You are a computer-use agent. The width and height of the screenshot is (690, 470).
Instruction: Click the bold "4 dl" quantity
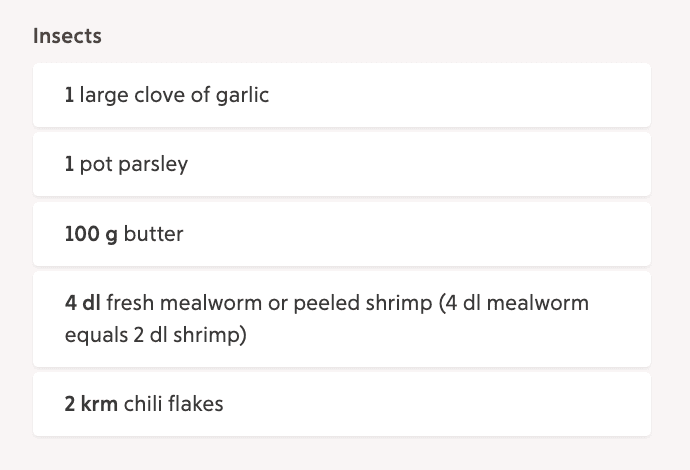[82, 303]
